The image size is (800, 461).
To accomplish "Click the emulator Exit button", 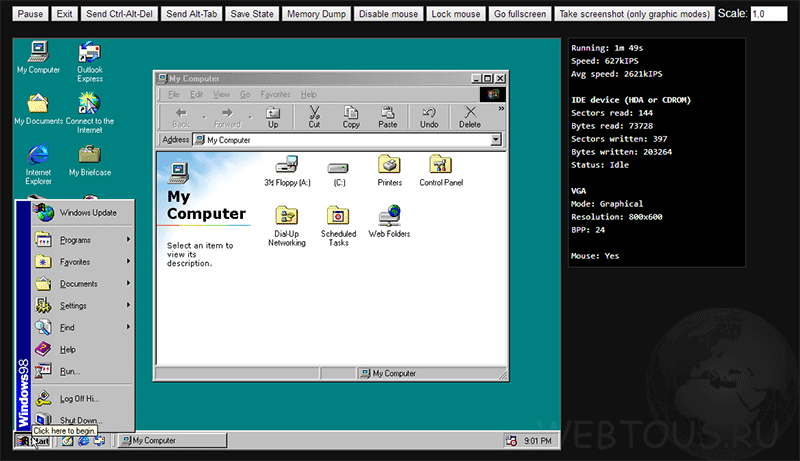I will click(x=64, y=14).
